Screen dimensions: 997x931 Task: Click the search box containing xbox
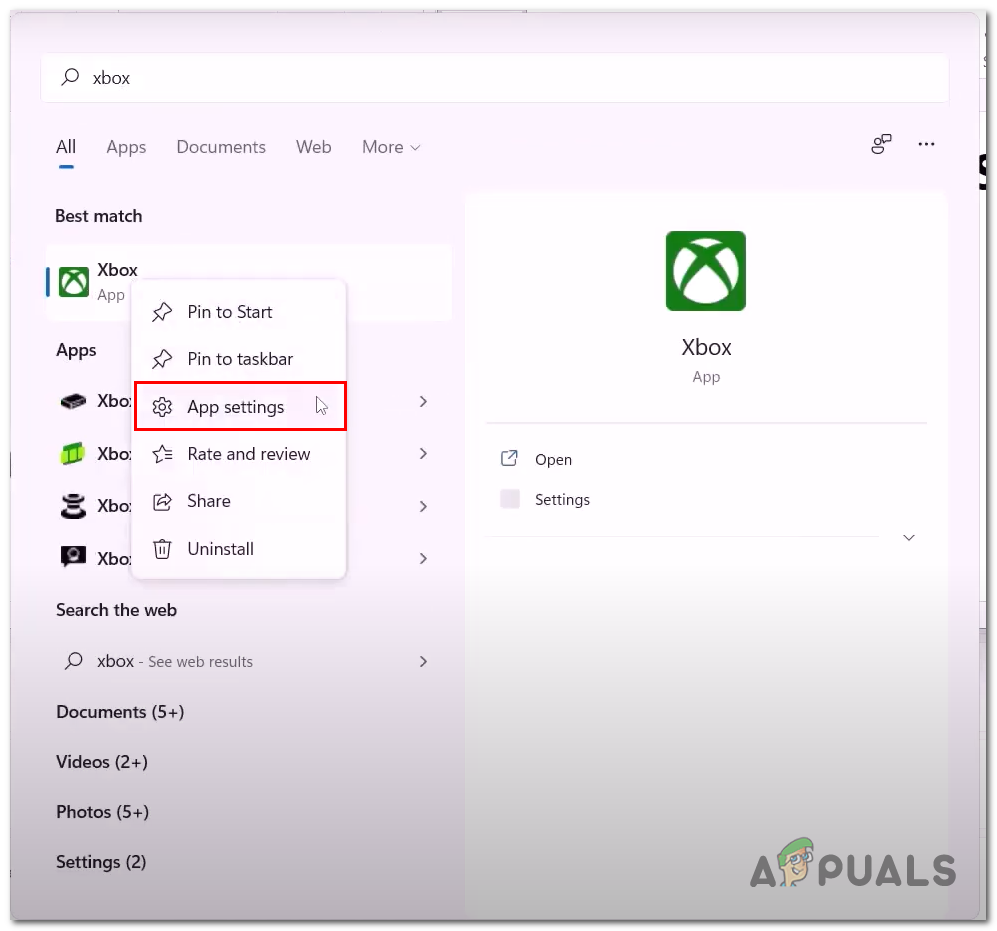(x=495, y=78)
